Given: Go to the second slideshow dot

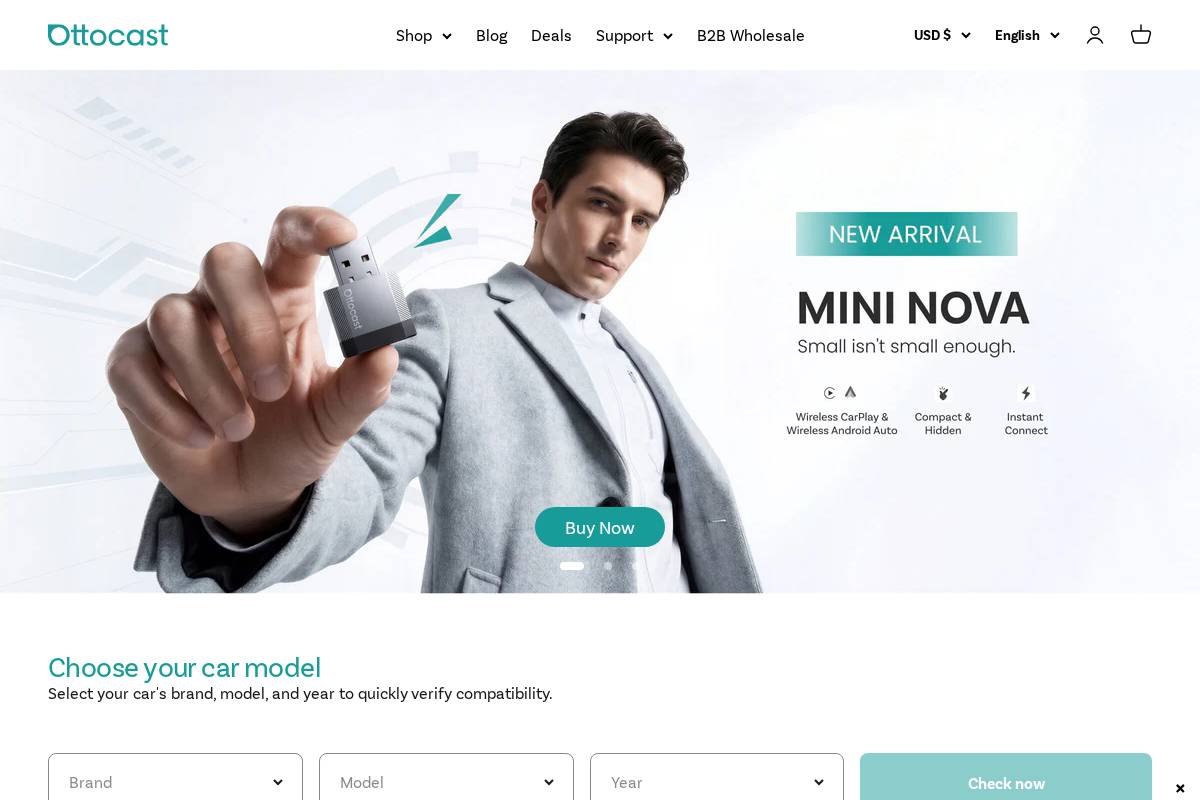Looking at the screenshot, I should [x=608, y=566].
